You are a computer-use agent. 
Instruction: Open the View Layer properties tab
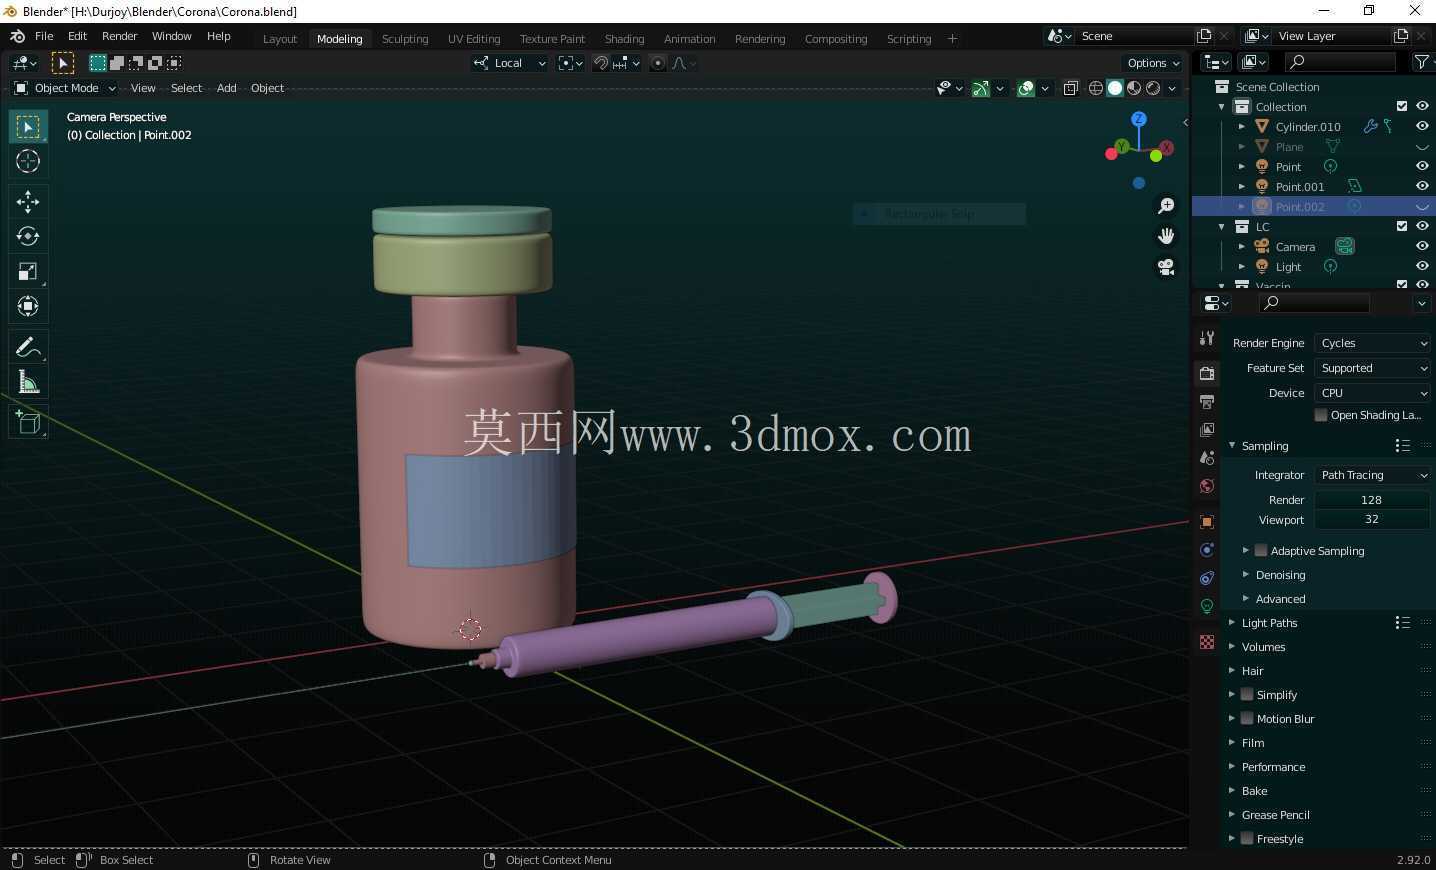[x=1207, y=429]
